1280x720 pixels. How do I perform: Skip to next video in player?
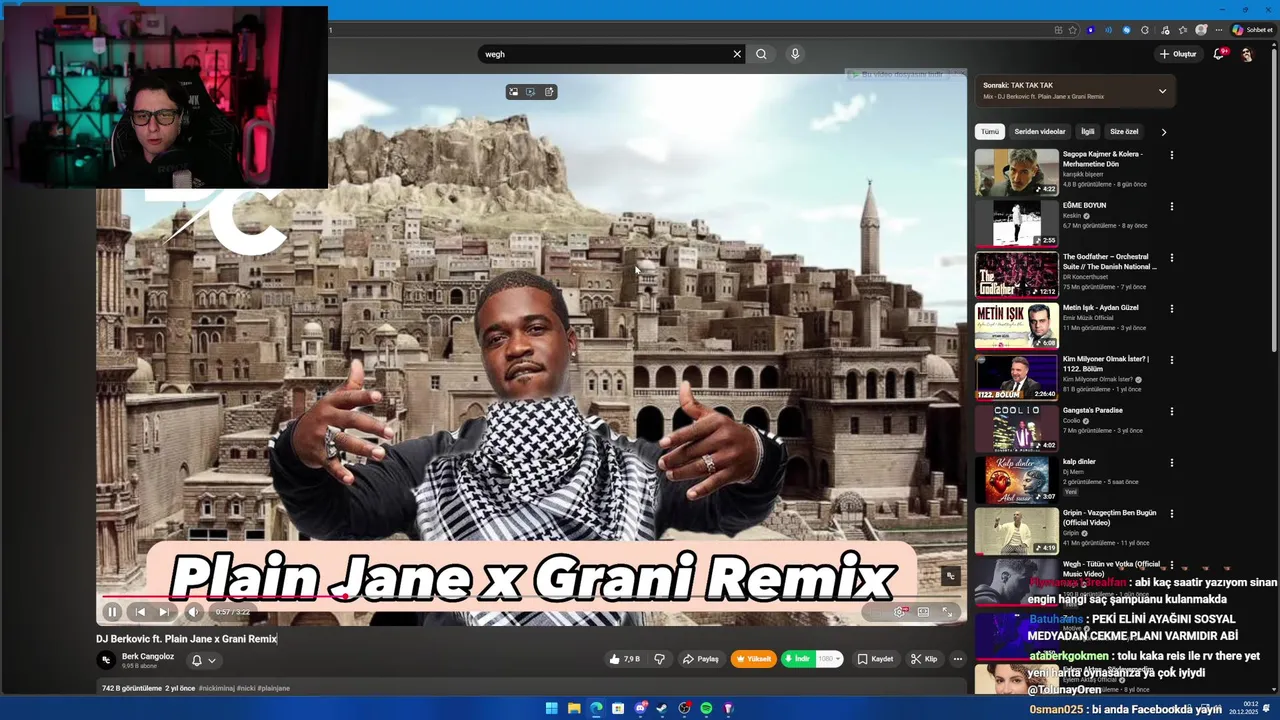[164, 612]
